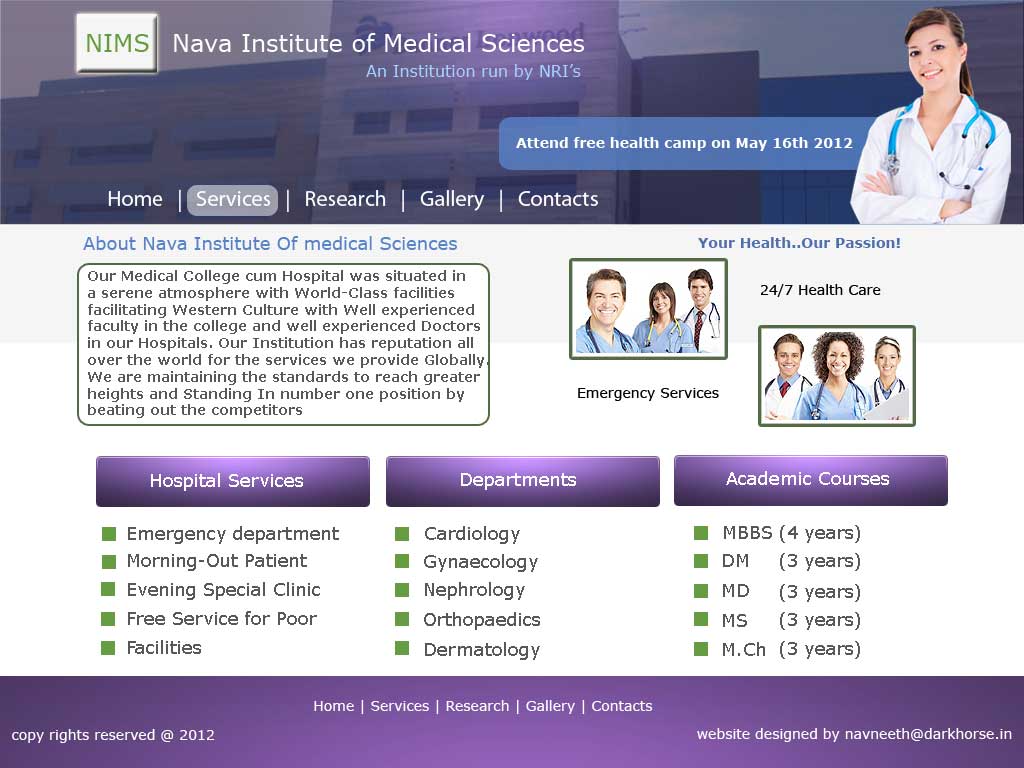Click the free health camp banner
The height and width of the screenshot is (768, 1024).
tap(683, 143)
